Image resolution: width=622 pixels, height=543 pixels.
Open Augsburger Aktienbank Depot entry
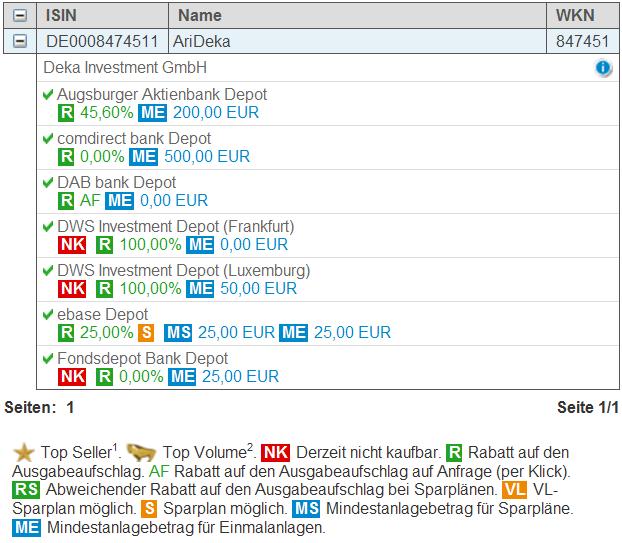click(162, 95)
